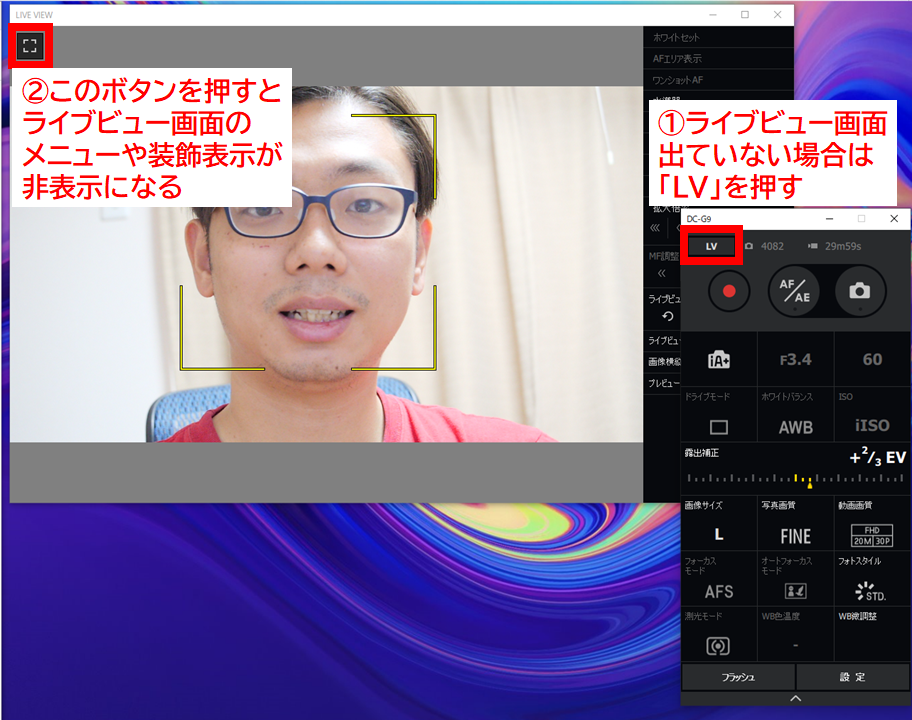Open the iISO sensitivity setting
Image resolution: width=912 pixels, height=720 pixels.
click(x=872, y=426)
